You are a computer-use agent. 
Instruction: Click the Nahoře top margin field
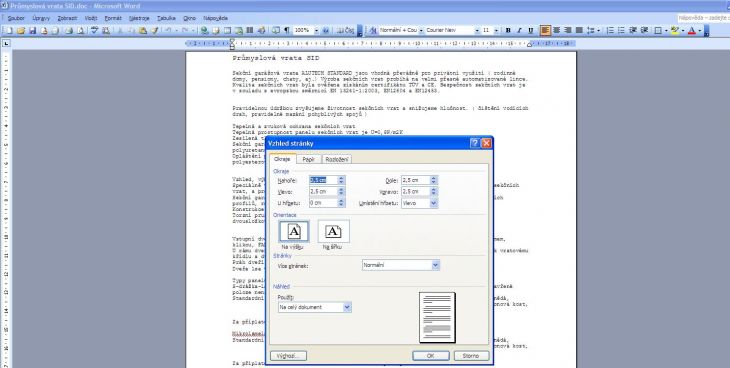324,180
